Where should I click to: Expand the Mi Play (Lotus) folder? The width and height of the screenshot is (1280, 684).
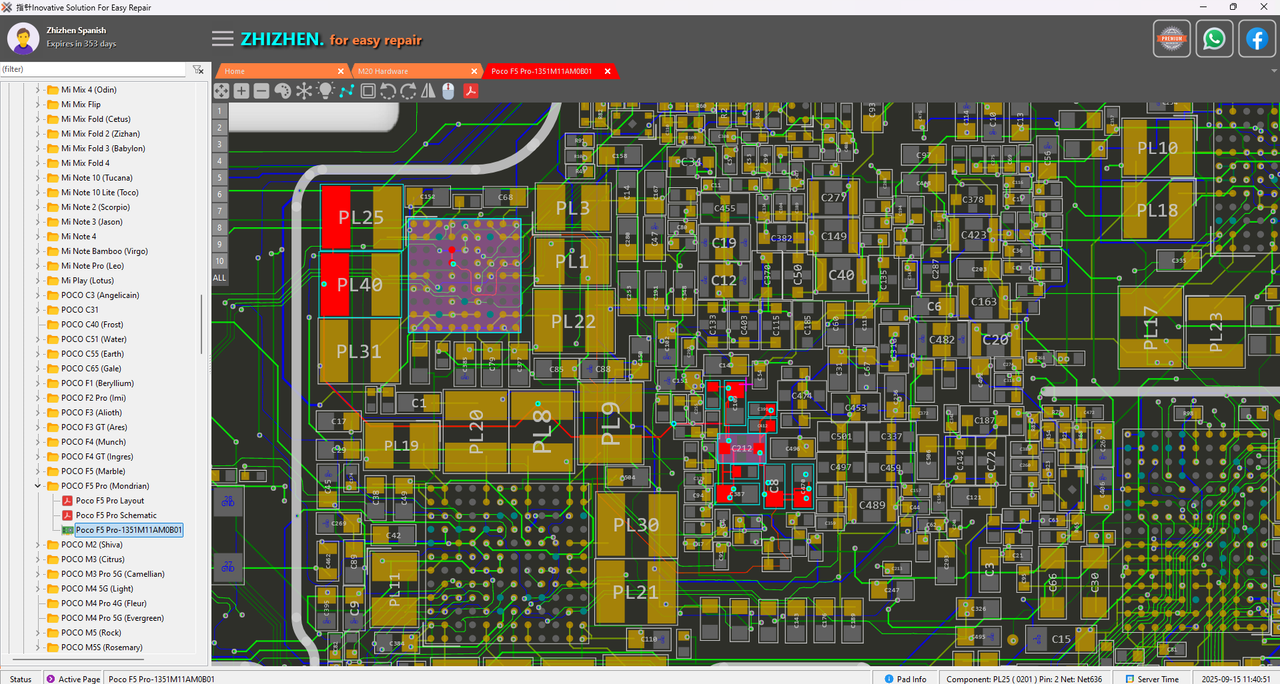point(38,281)
